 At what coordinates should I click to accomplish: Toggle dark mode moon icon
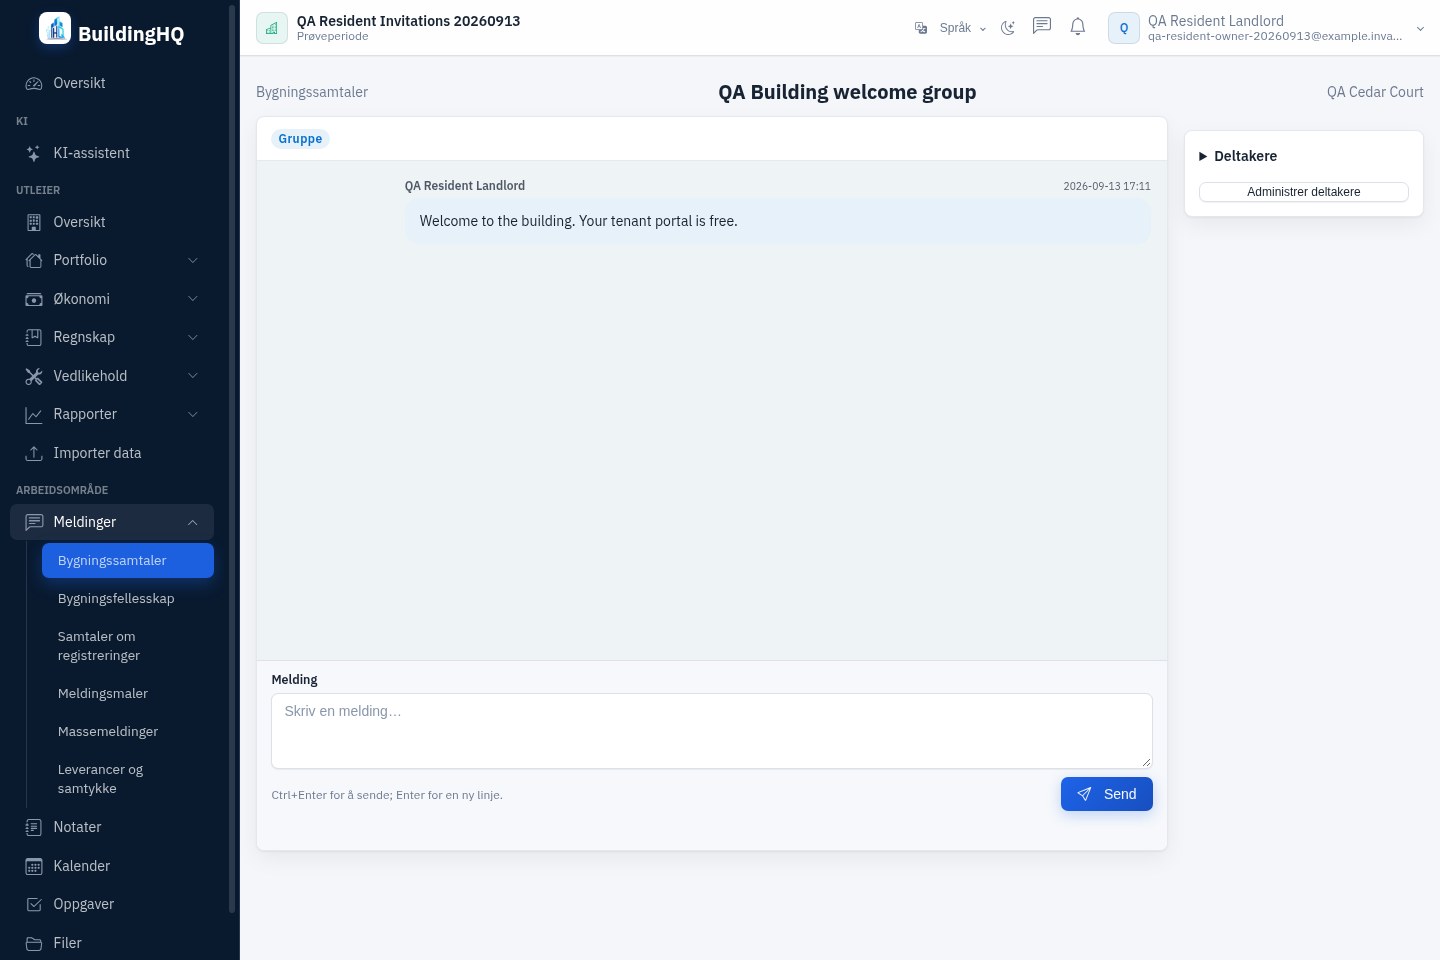[x=1008, y=28]
